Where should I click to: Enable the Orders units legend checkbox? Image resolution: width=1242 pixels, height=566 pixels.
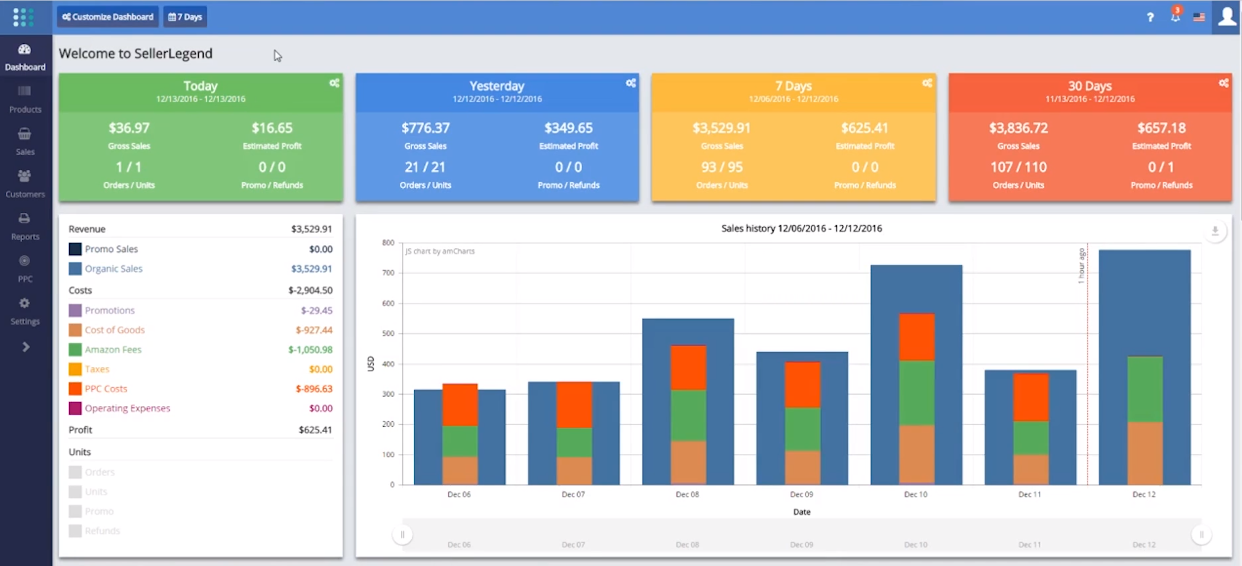(75, 472)
